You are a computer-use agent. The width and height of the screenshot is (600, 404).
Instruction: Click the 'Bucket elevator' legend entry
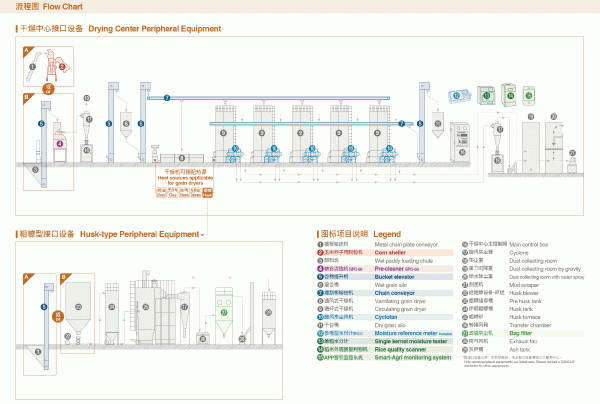pos(394,276)
